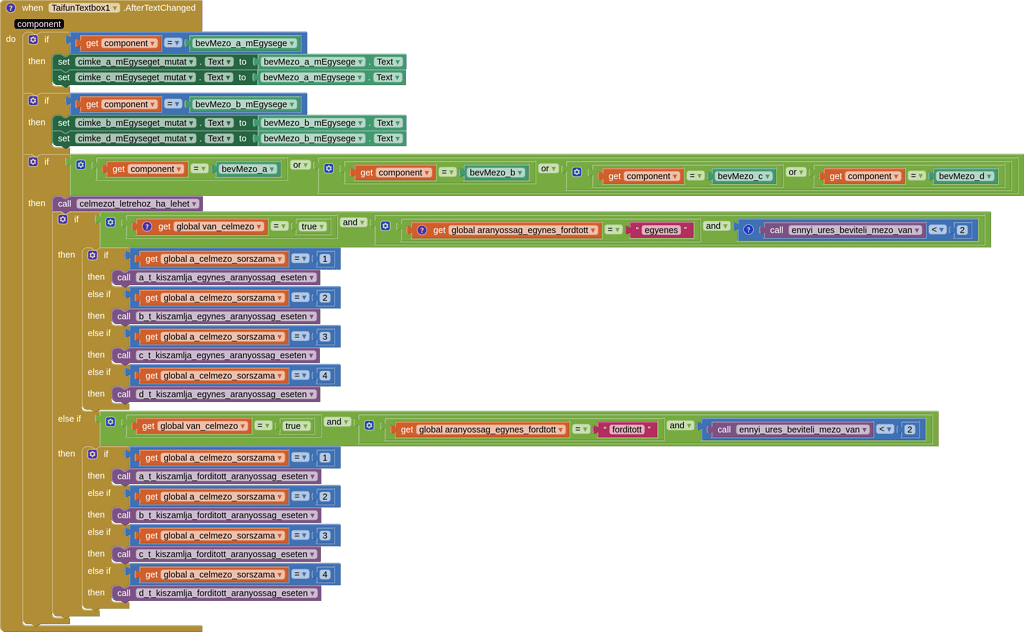1024x632 pixels.
Task: Click the component parameter tag under the event header
Action: click(x=38, y=24)
